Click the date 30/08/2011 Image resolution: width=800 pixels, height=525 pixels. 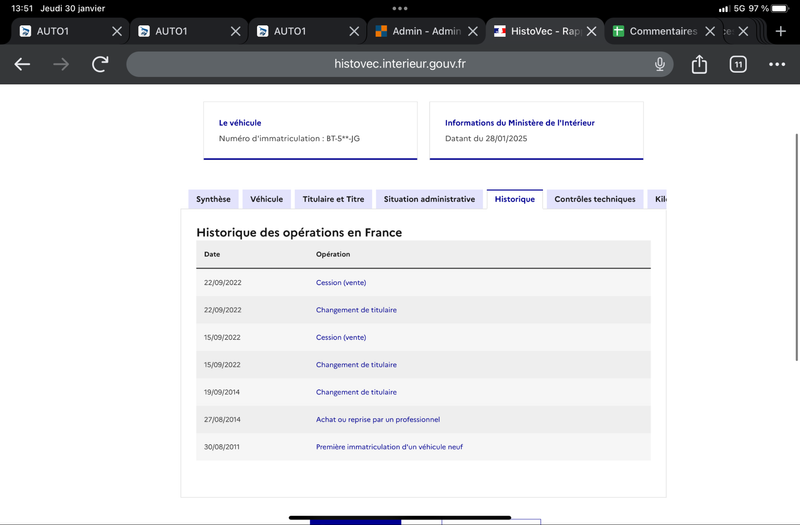pyautogui.click(x=221, y=447)
